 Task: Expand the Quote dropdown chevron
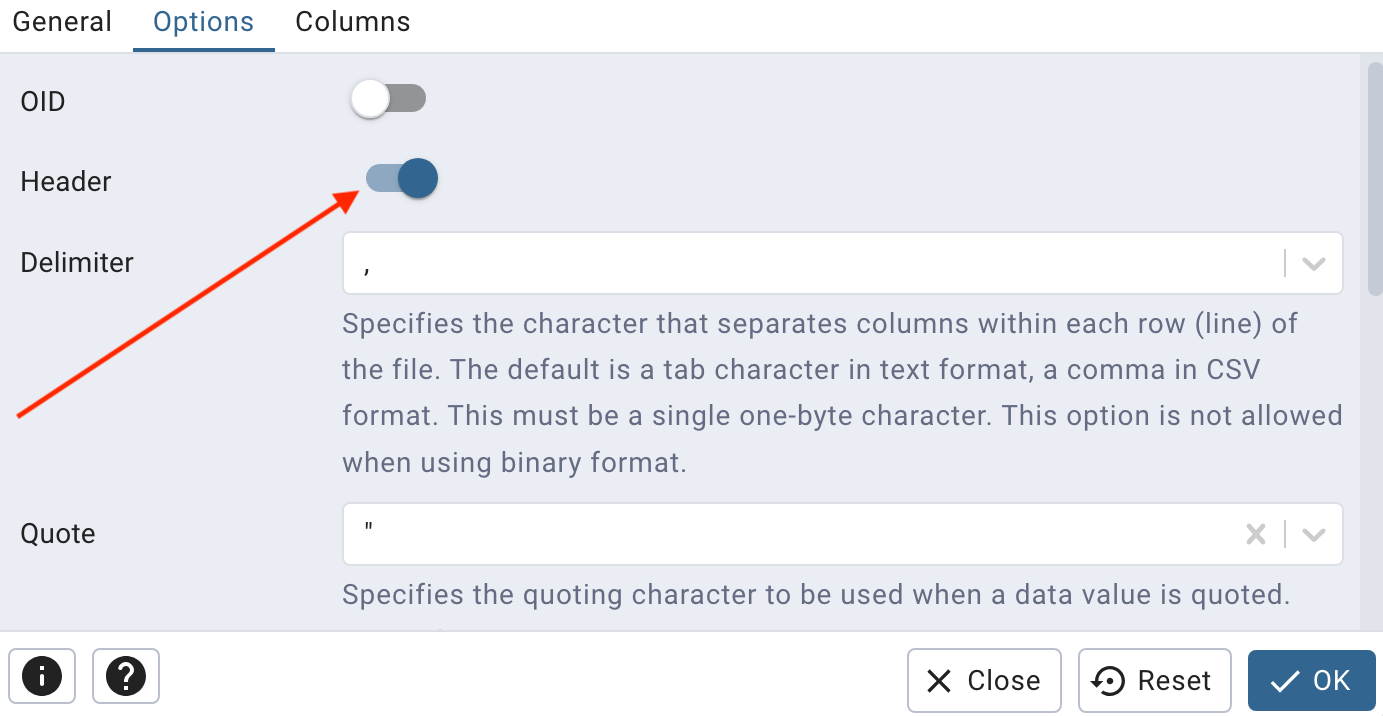[1314, 534]
